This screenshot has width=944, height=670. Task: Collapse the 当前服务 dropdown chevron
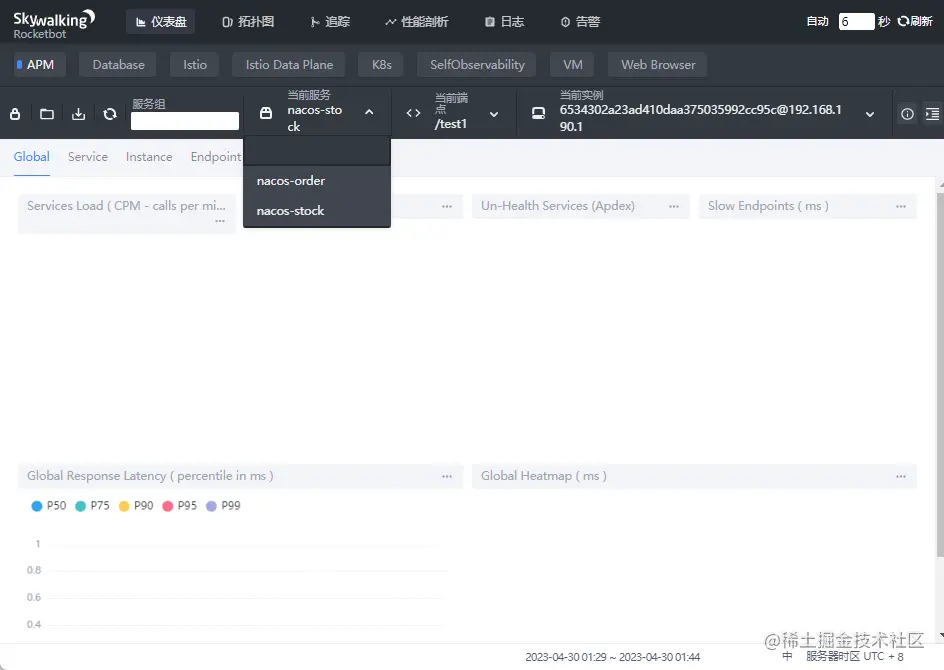tap(369, 112)
